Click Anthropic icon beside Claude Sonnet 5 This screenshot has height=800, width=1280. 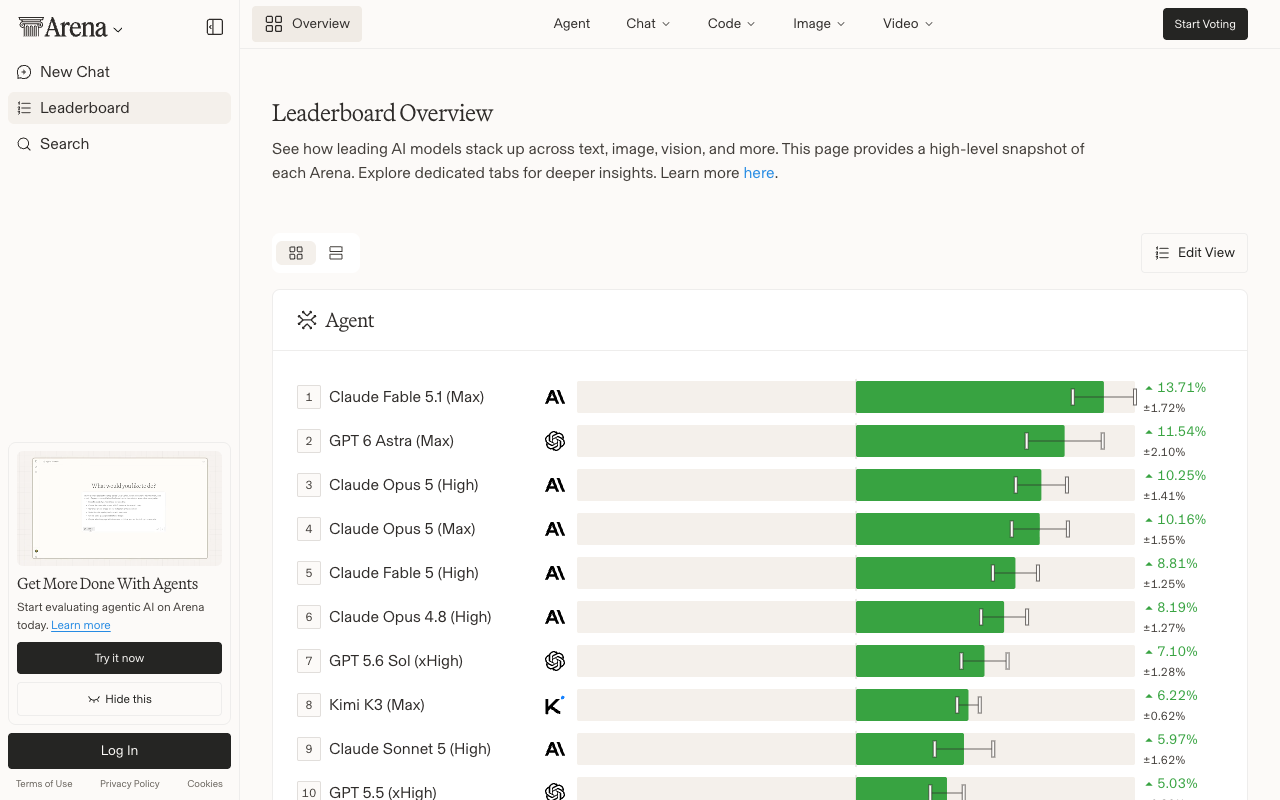coord(555,749)
